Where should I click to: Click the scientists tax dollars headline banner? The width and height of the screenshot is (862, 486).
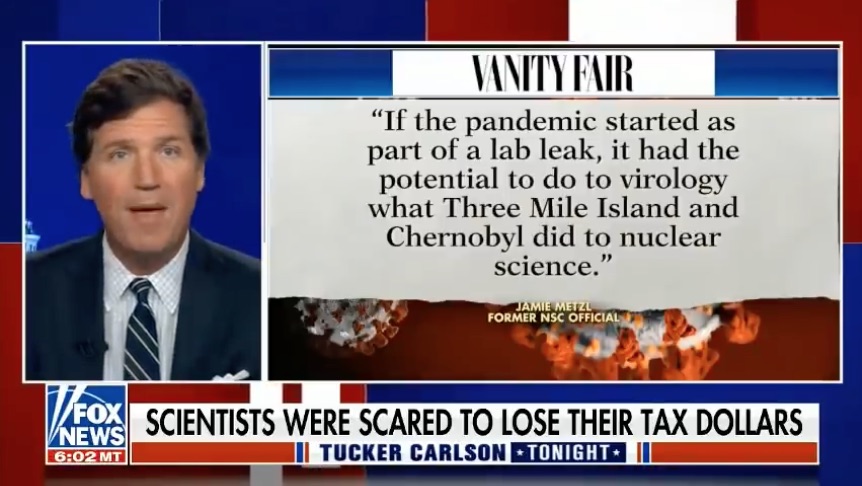[473, 422]
